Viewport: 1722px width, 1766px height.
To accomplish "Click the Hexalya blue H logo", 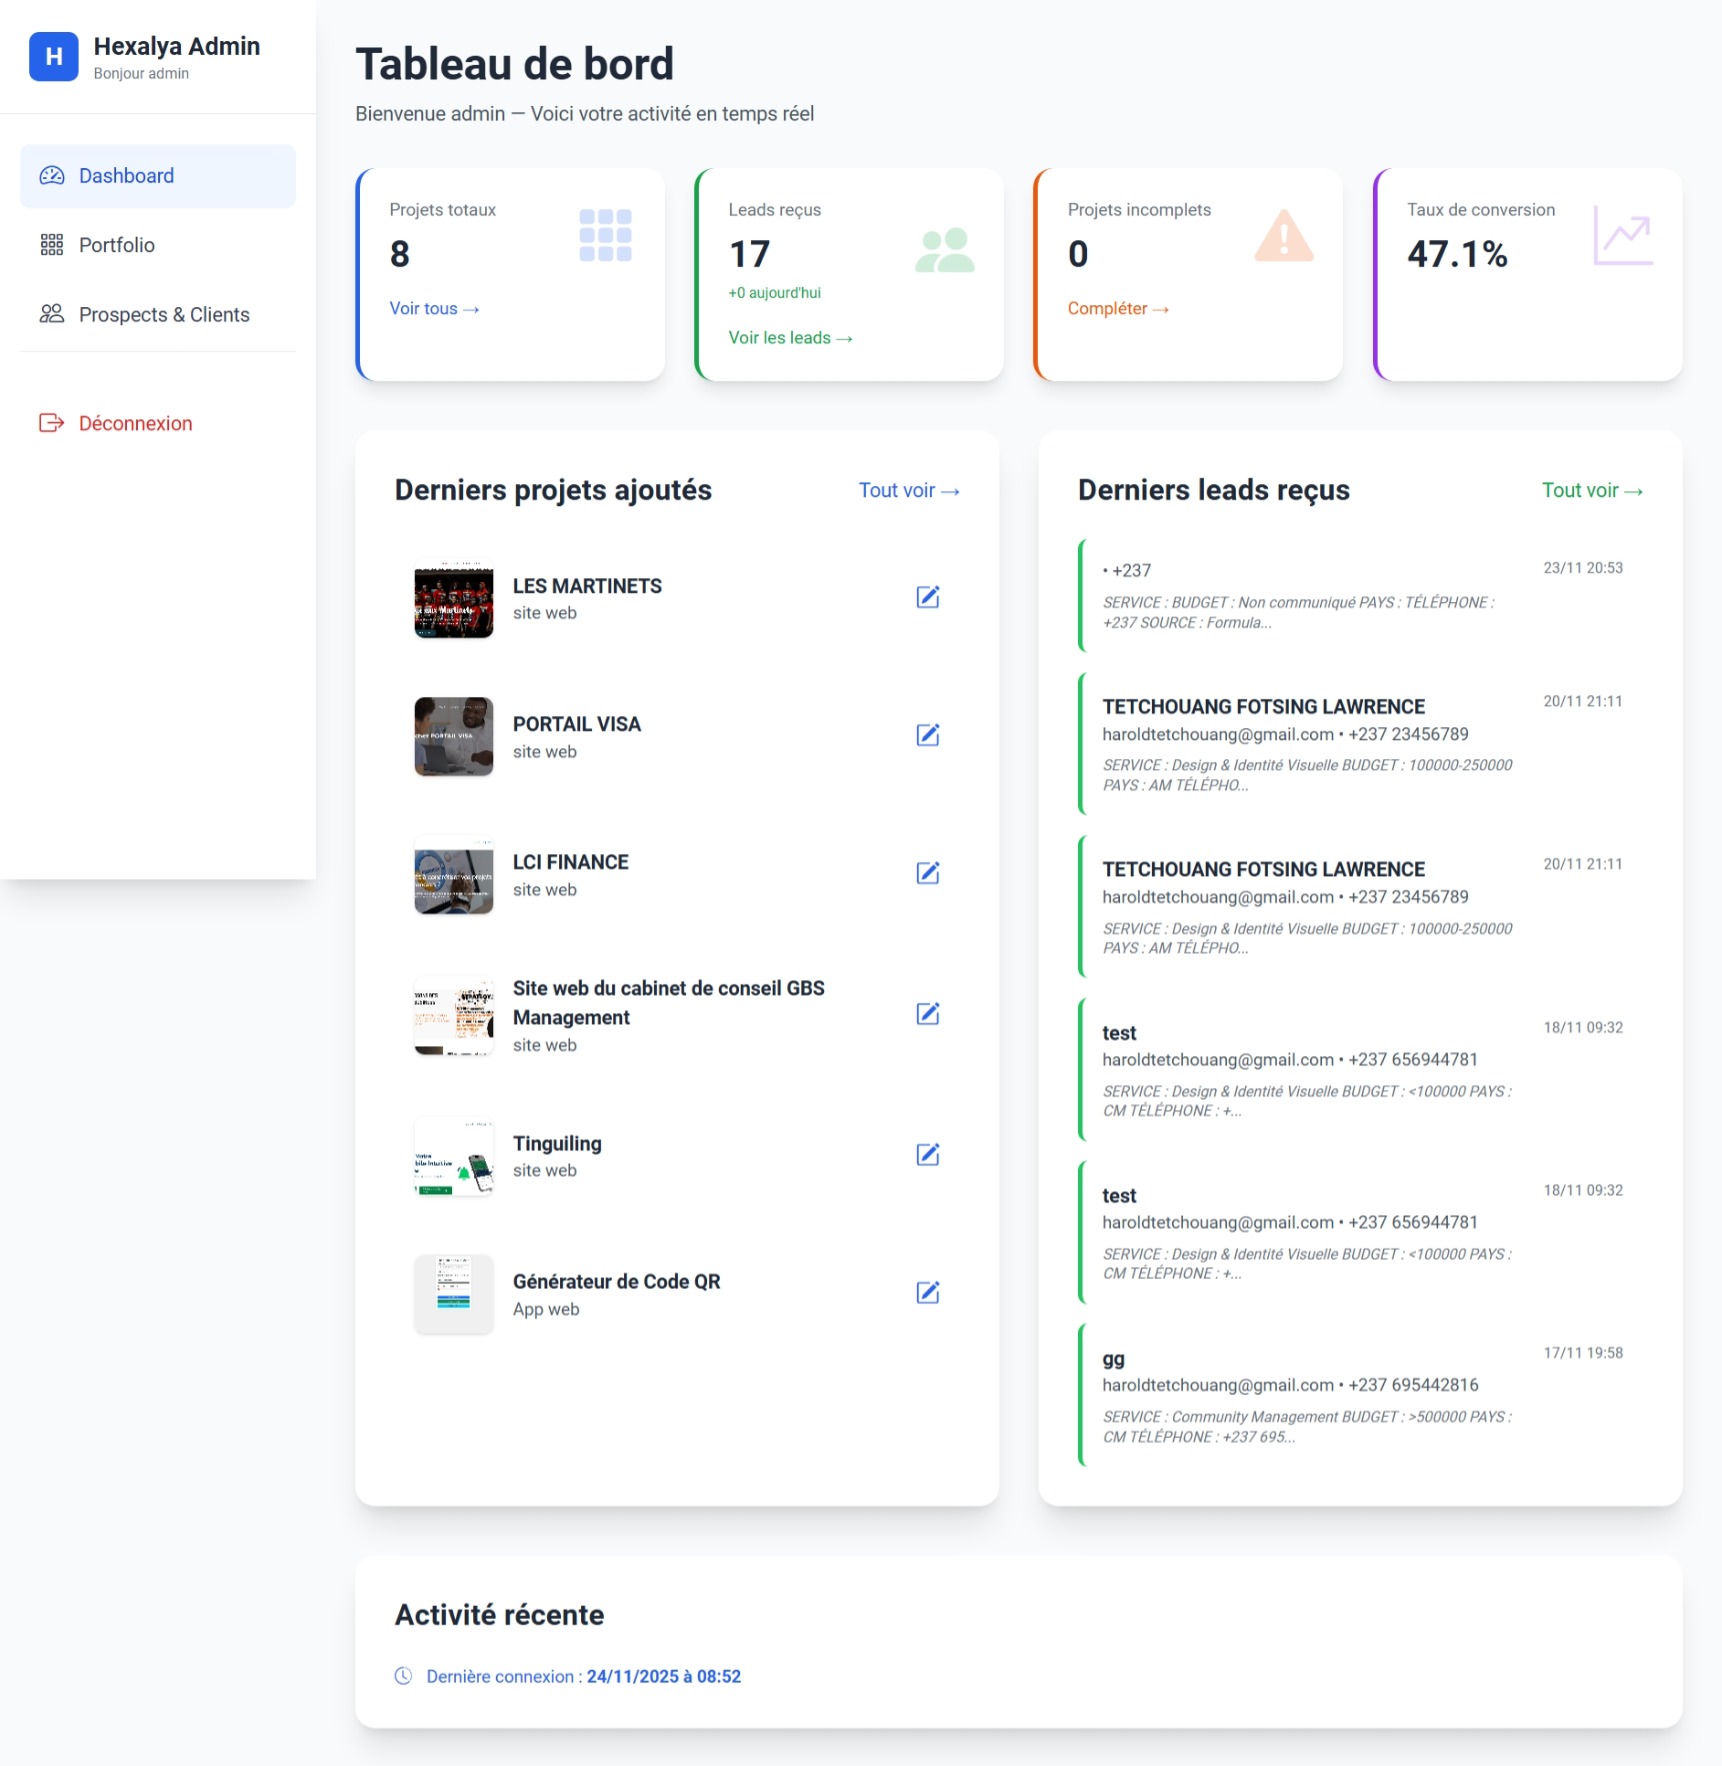I will 54,57.
